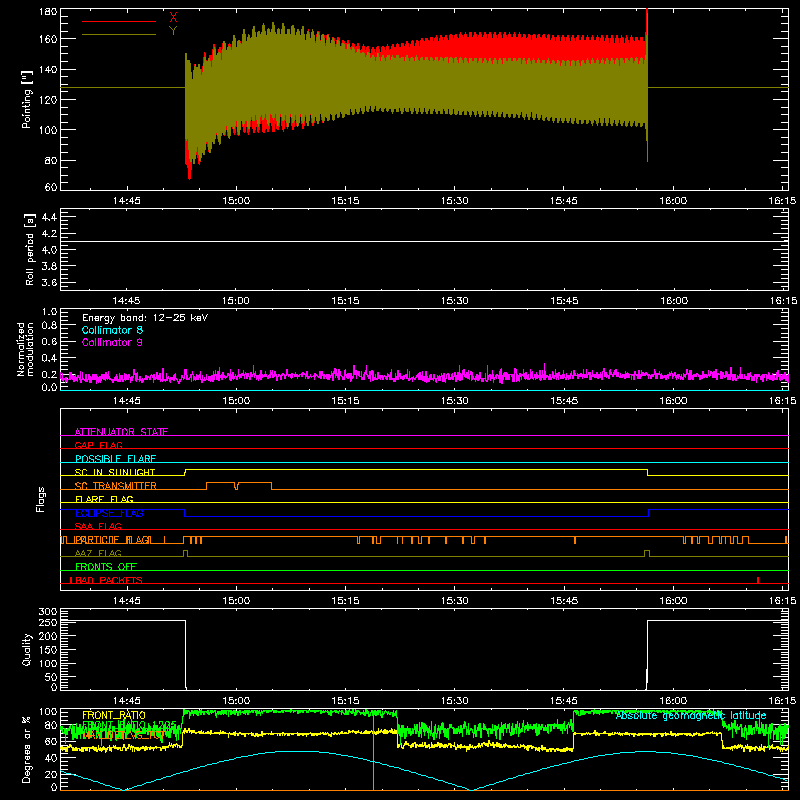Click the red X legend line

point(119,21)
